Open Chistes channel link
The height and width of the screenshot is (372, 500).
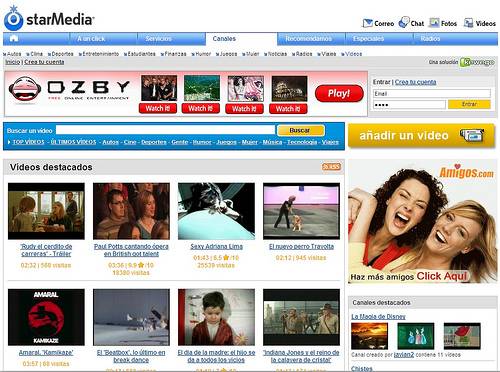pyautogui.click(x=362, y=368)
